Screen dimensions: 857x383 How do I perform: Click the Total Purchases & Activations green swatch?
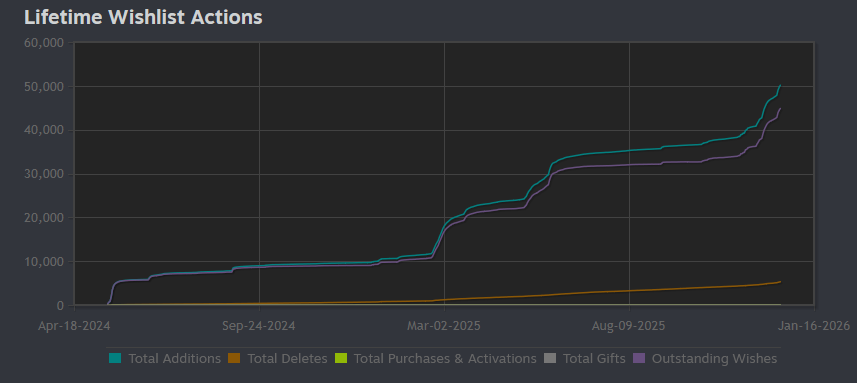341,359
